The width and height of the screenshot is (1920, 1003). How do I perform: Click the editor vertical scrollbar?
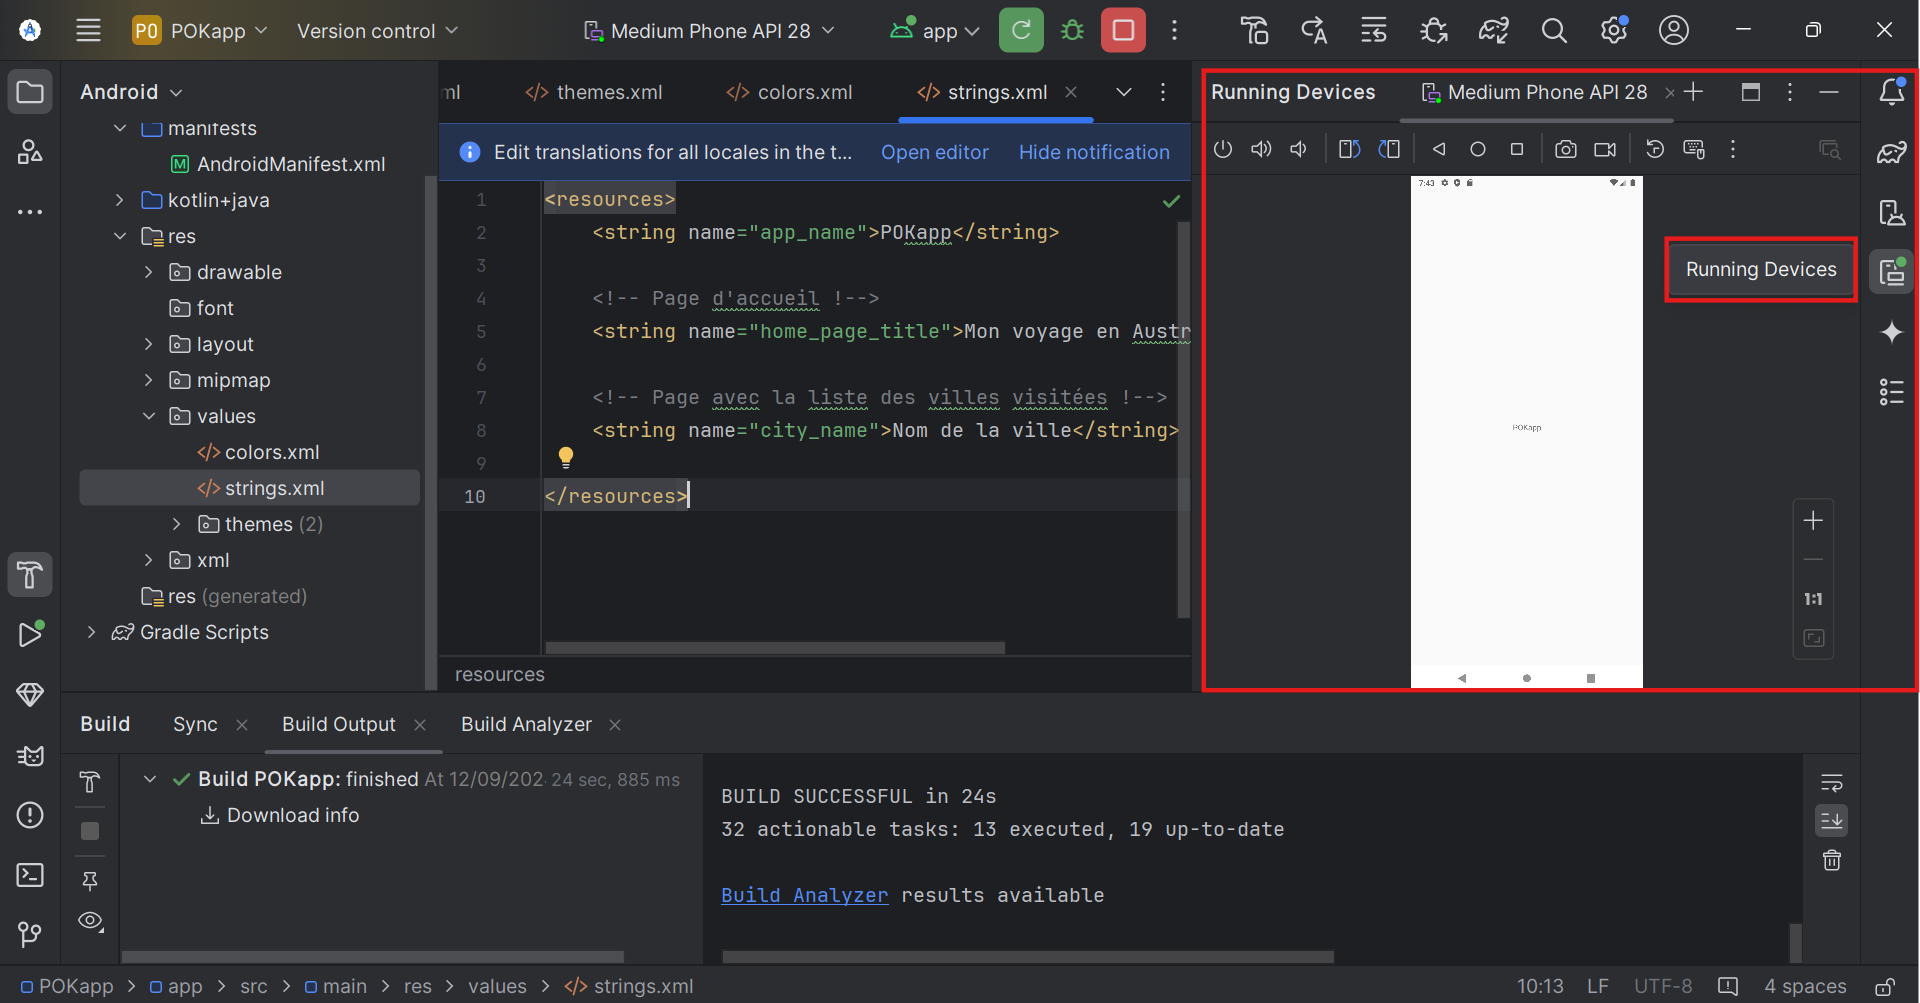click(x=1184, y=420)
